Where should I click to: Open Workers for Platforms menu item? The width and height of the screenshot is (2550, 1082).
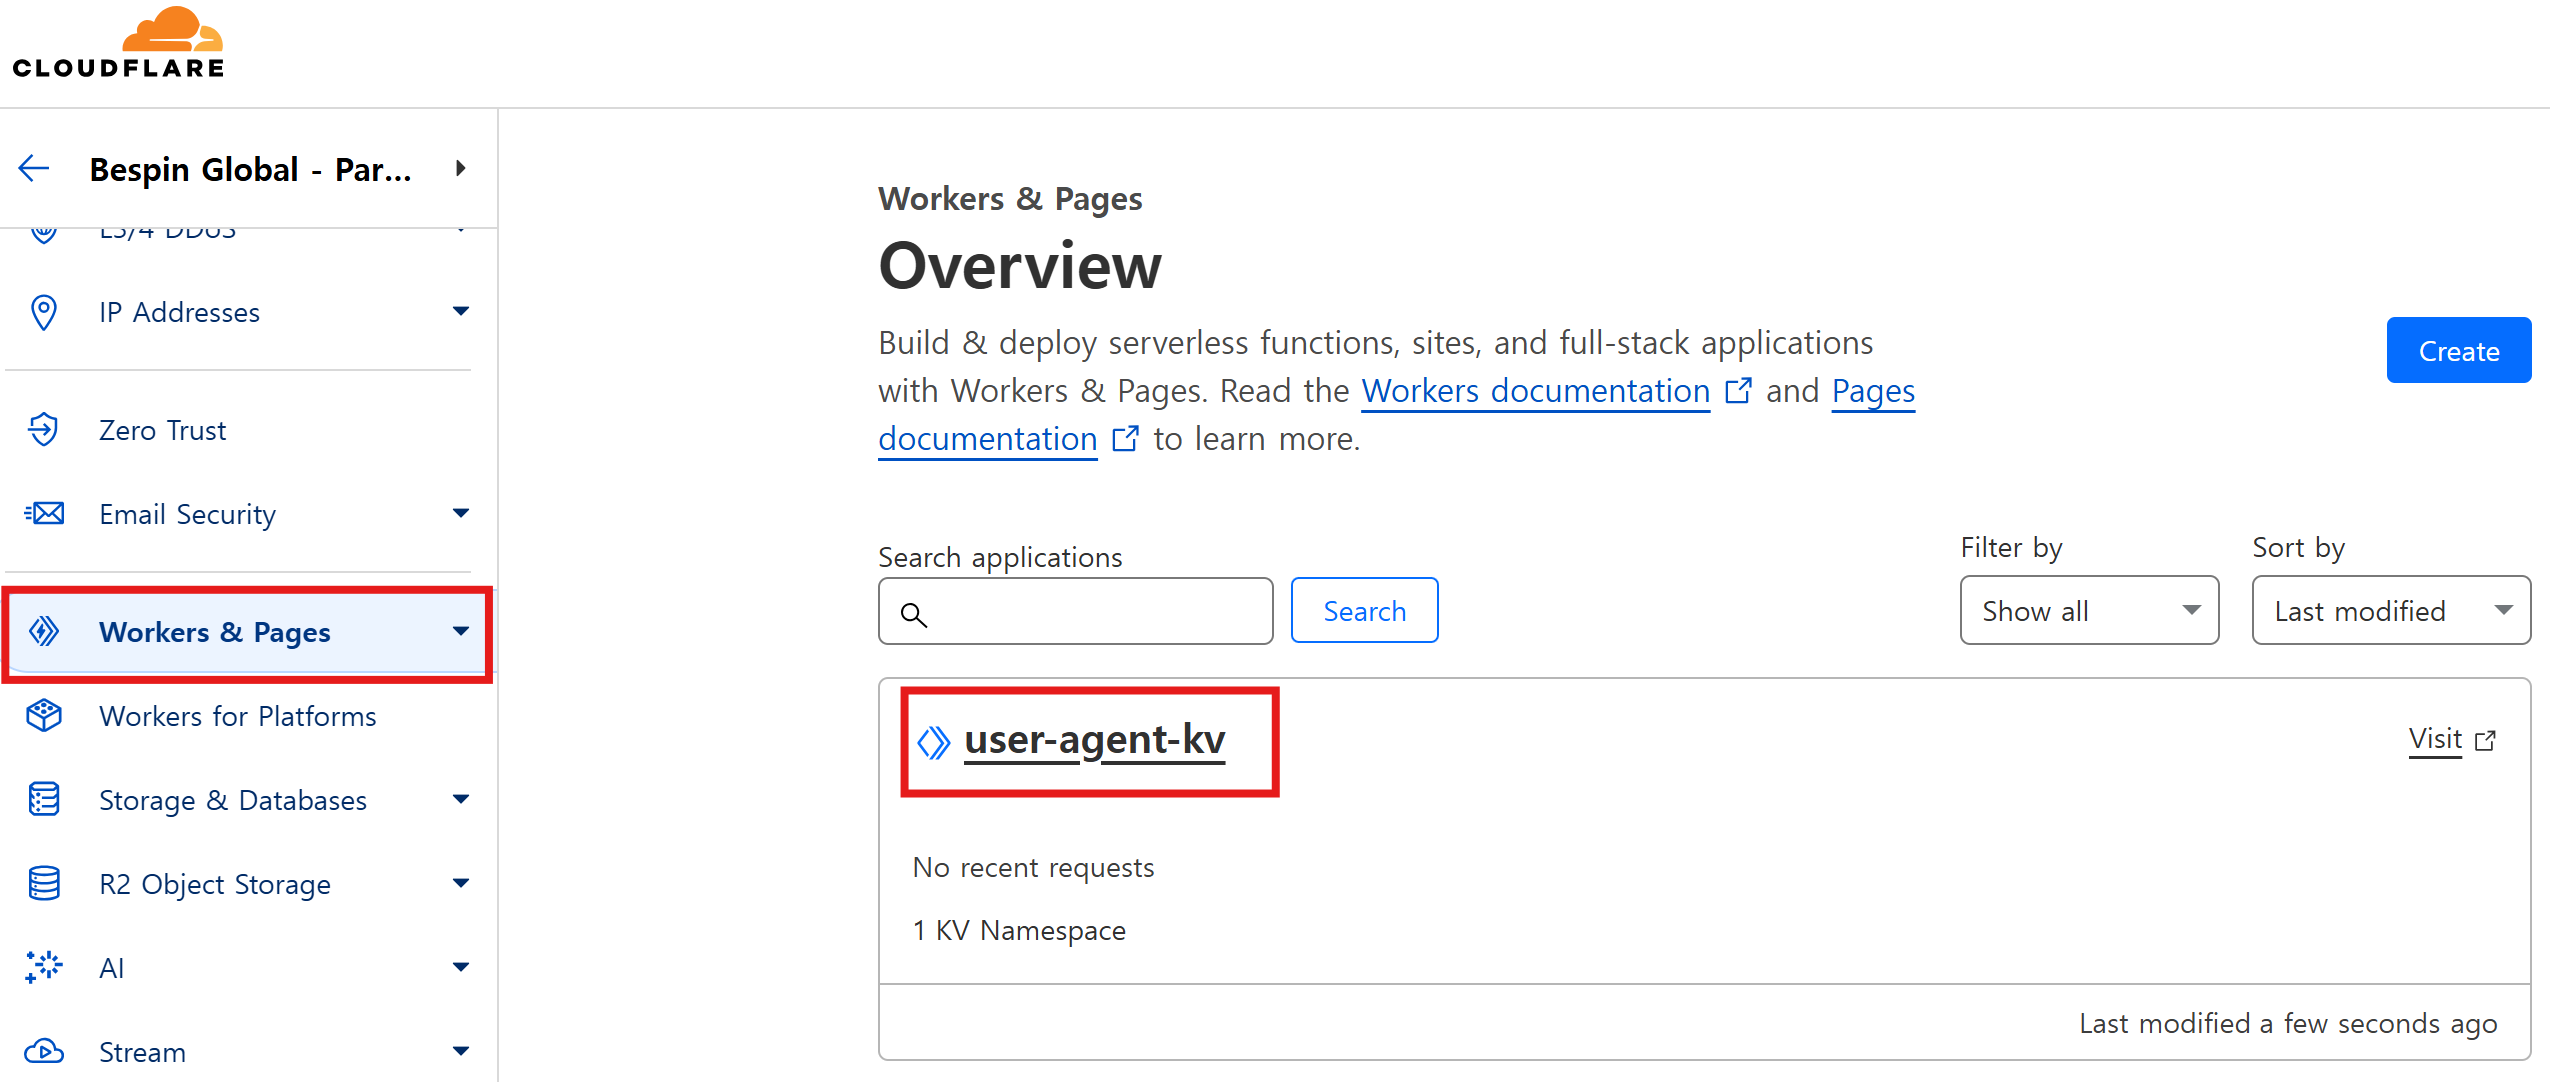(x=237, y=716)
